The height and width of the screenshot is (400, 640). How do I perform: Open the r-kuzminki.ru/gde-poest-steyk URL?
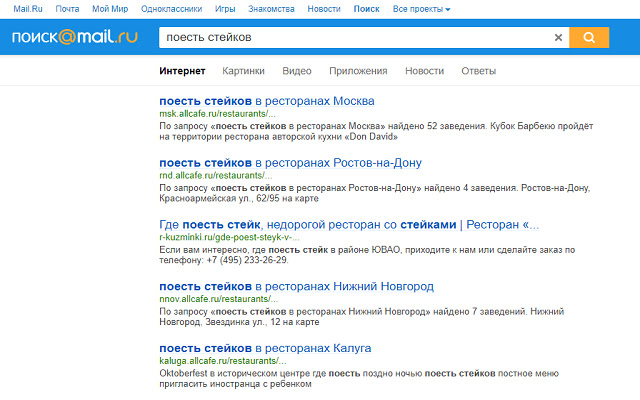pyautogui.click(x=229, y=237)
